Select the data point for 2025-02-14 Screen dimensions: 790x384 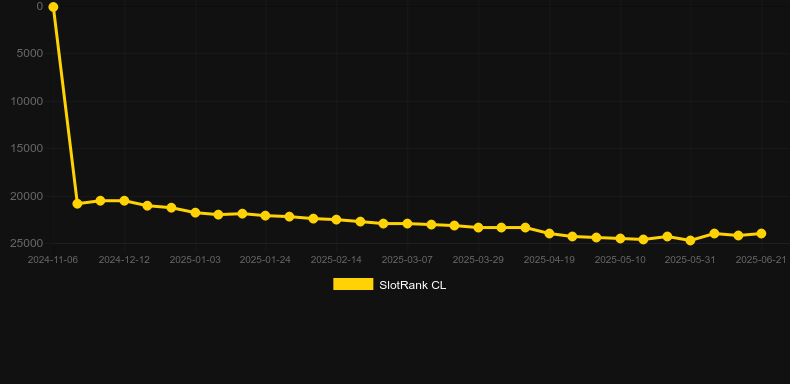point(337,220)
